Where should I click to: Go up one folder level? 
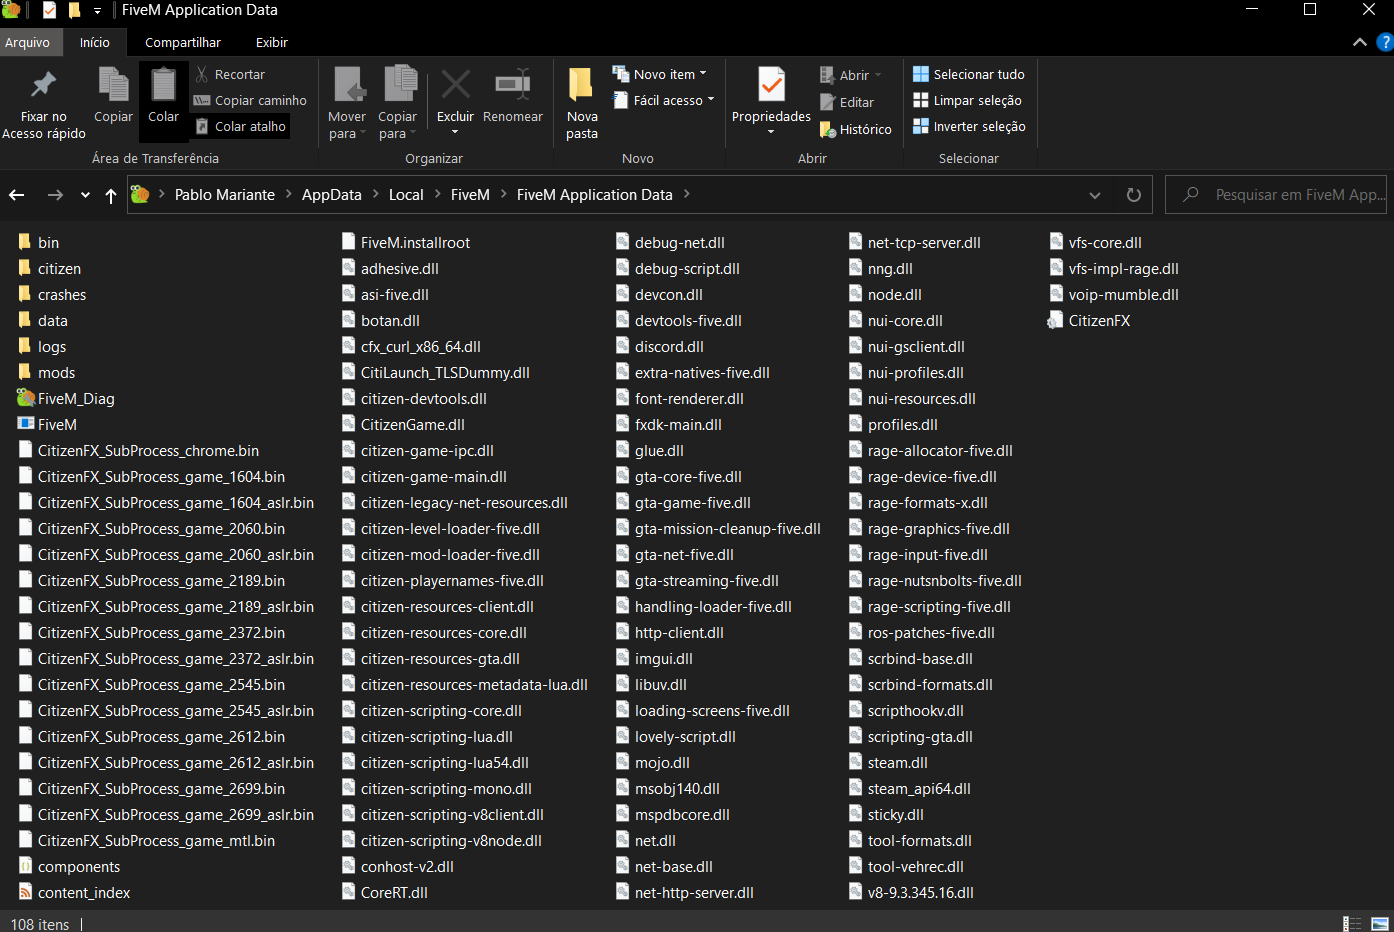111,195
